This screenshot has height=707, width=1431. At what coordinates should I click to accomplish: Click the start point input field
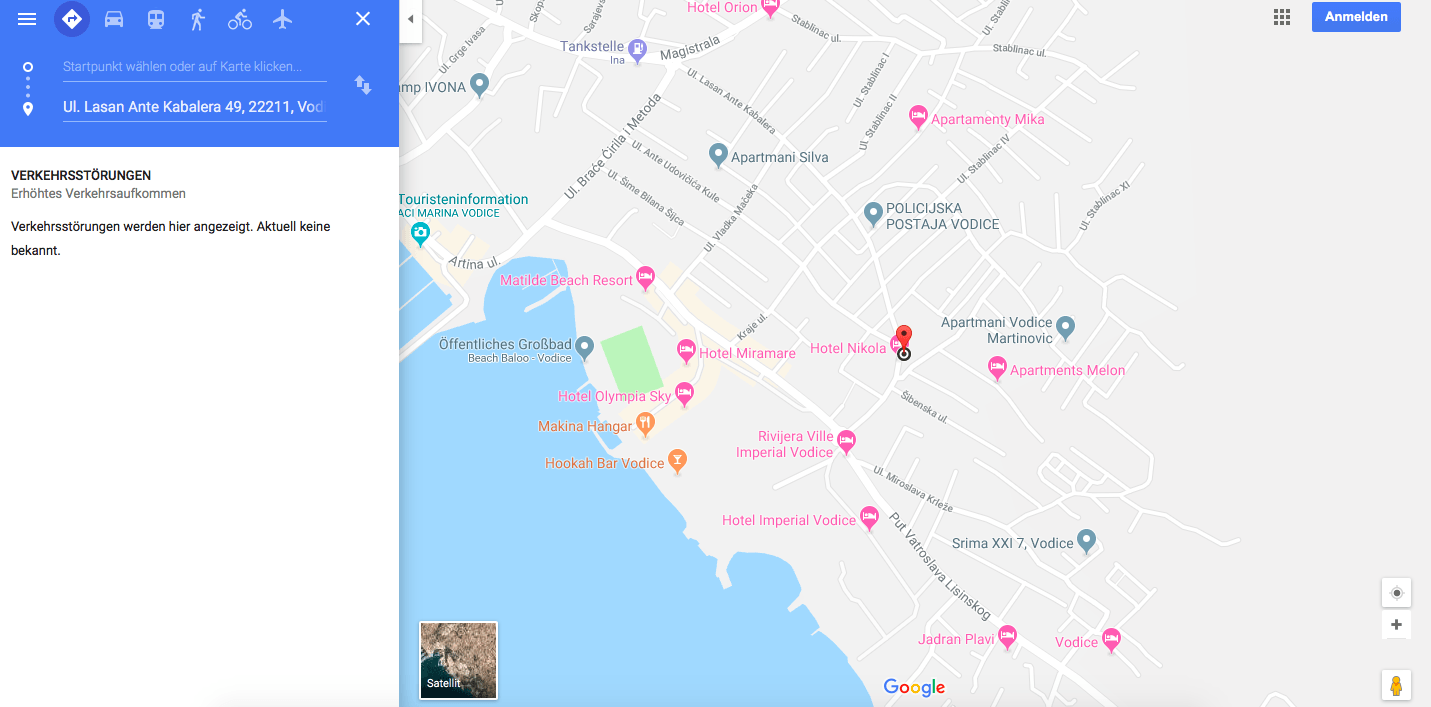pyautogui.click(x=194, y=67)
